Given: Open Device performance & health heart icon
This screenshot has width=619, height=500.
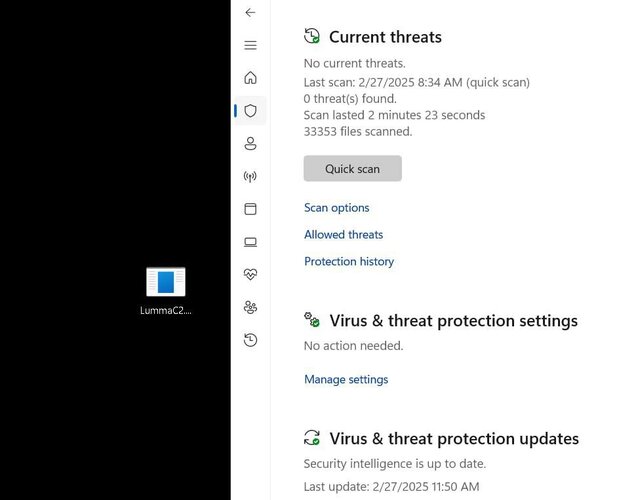Looking at the screenshot, I should tap(250, 274).
